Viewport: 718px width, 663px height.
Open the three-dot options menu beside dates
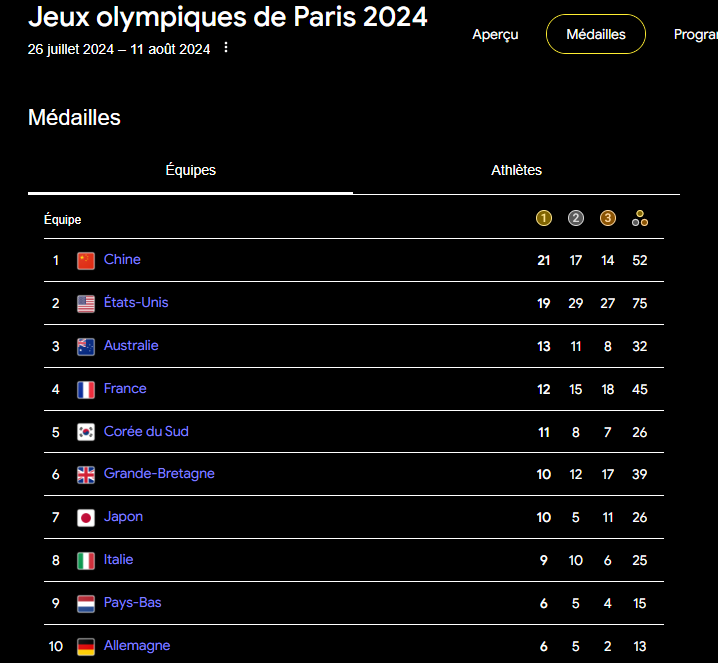point(226,48)
